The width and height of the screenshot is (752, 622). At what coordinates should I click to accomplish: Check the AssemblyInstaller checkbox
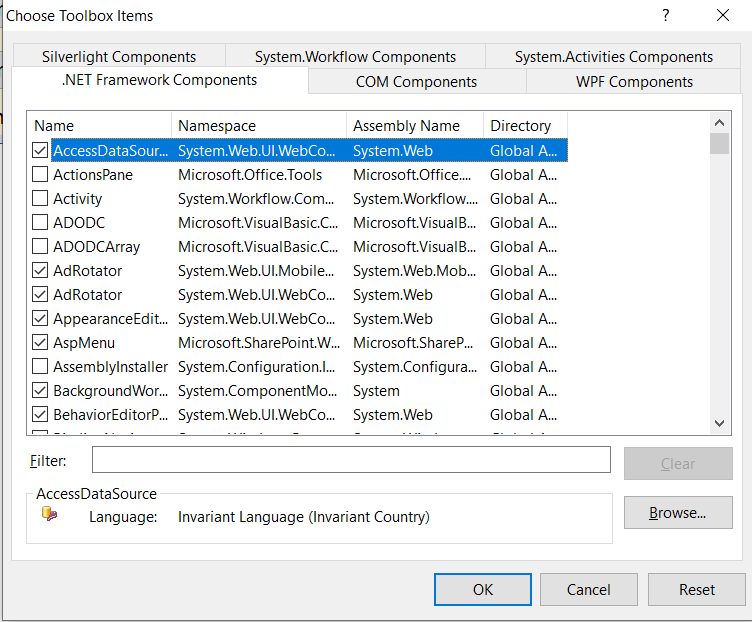coord(40,366)
